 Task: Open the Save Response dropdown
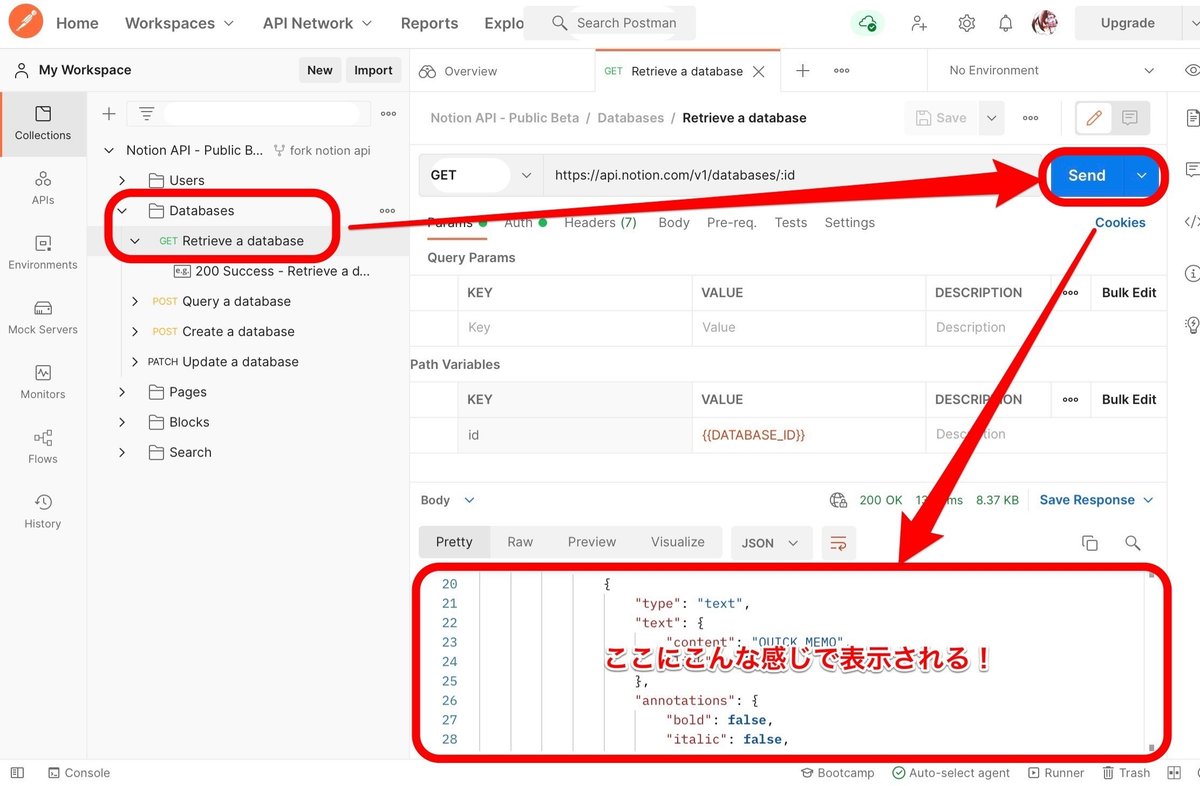[1097, 500]
